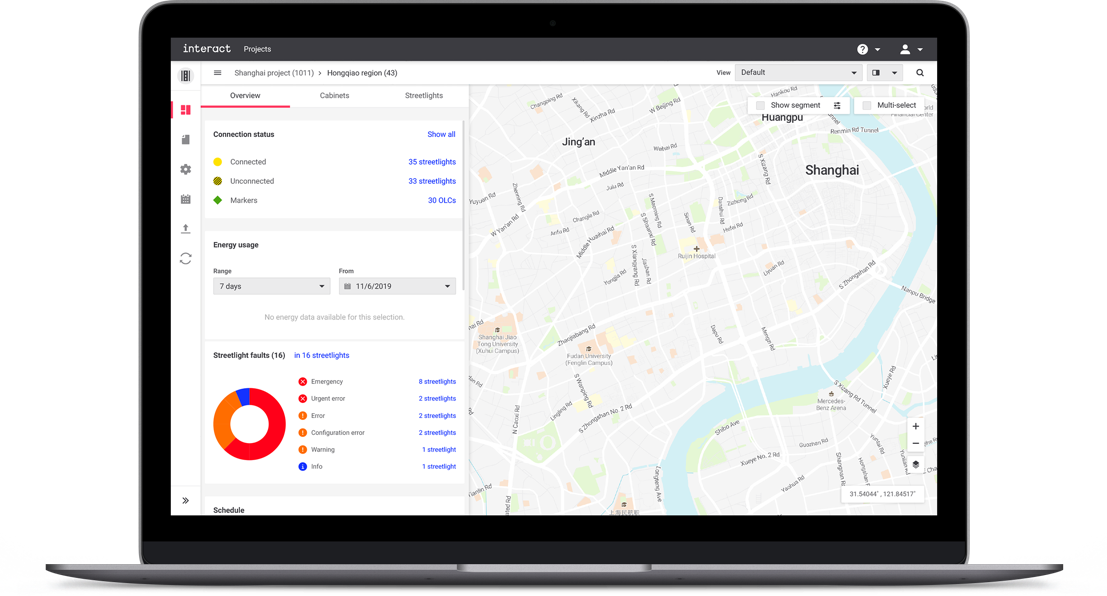The height and width of the screenshot is (596, 1107).
Task: Switch to the Streetlights tab
Action: (x=424, y=95)
